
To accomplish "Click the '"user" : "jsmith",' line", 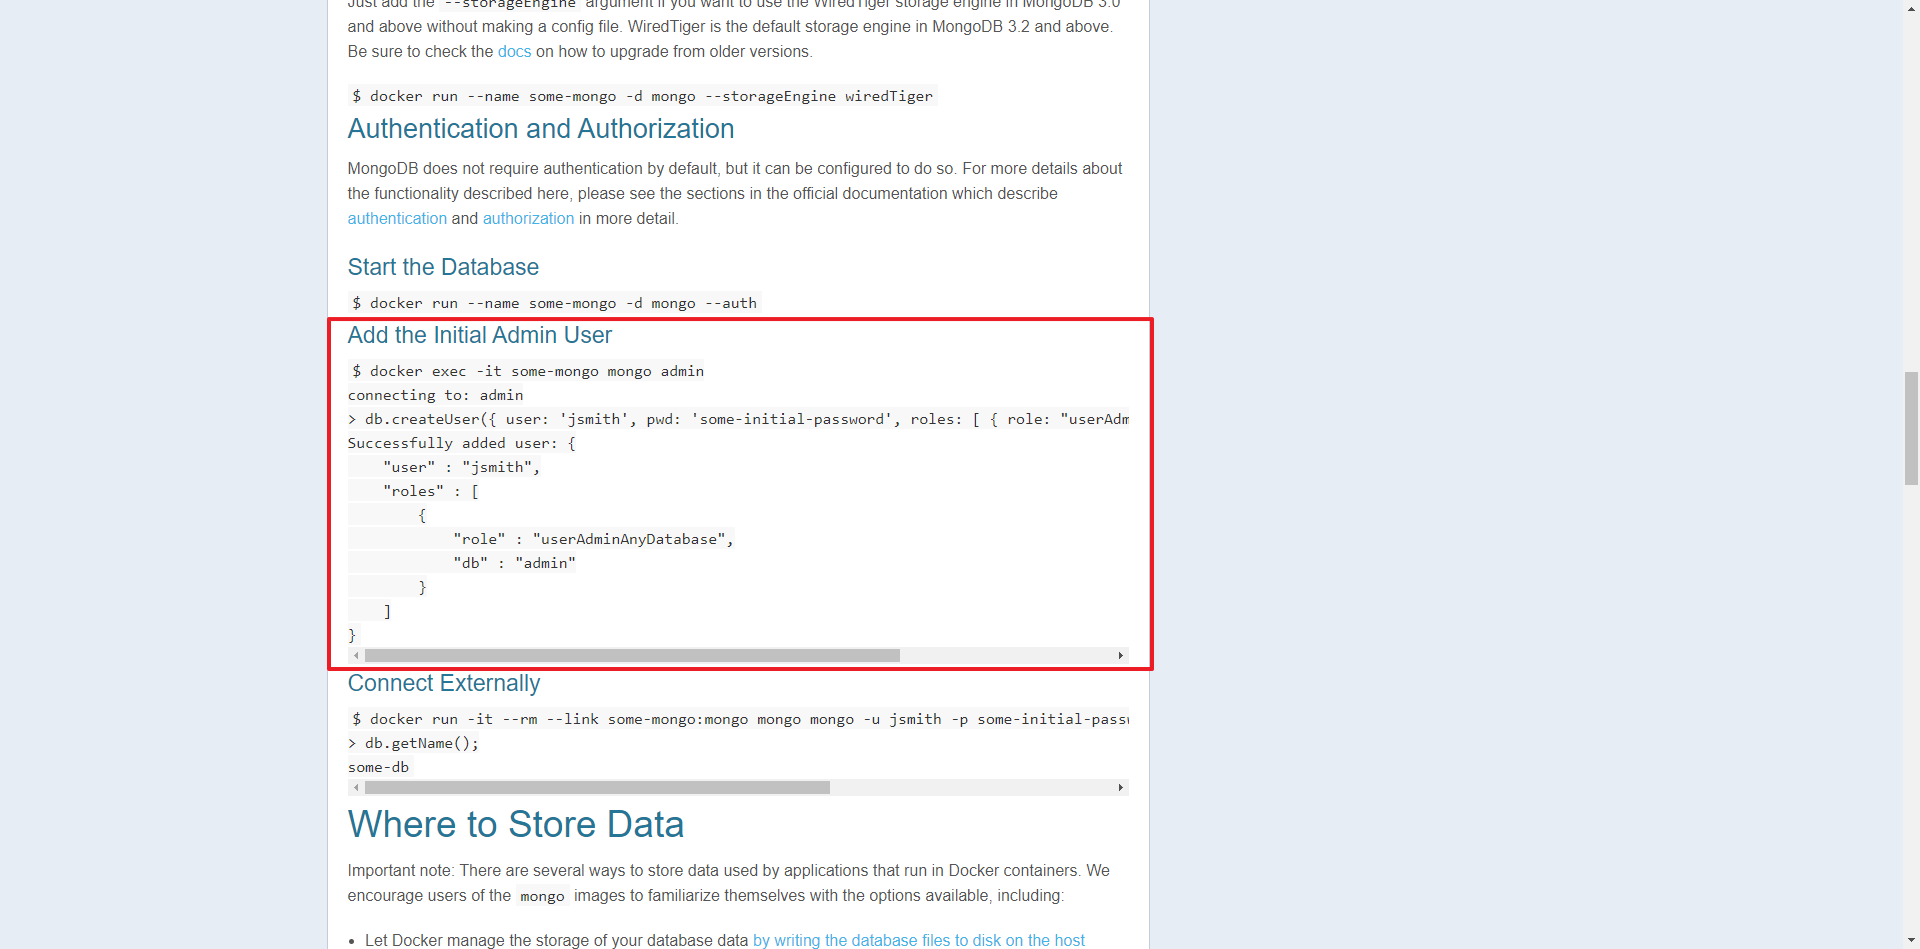I will click(462, 467).
